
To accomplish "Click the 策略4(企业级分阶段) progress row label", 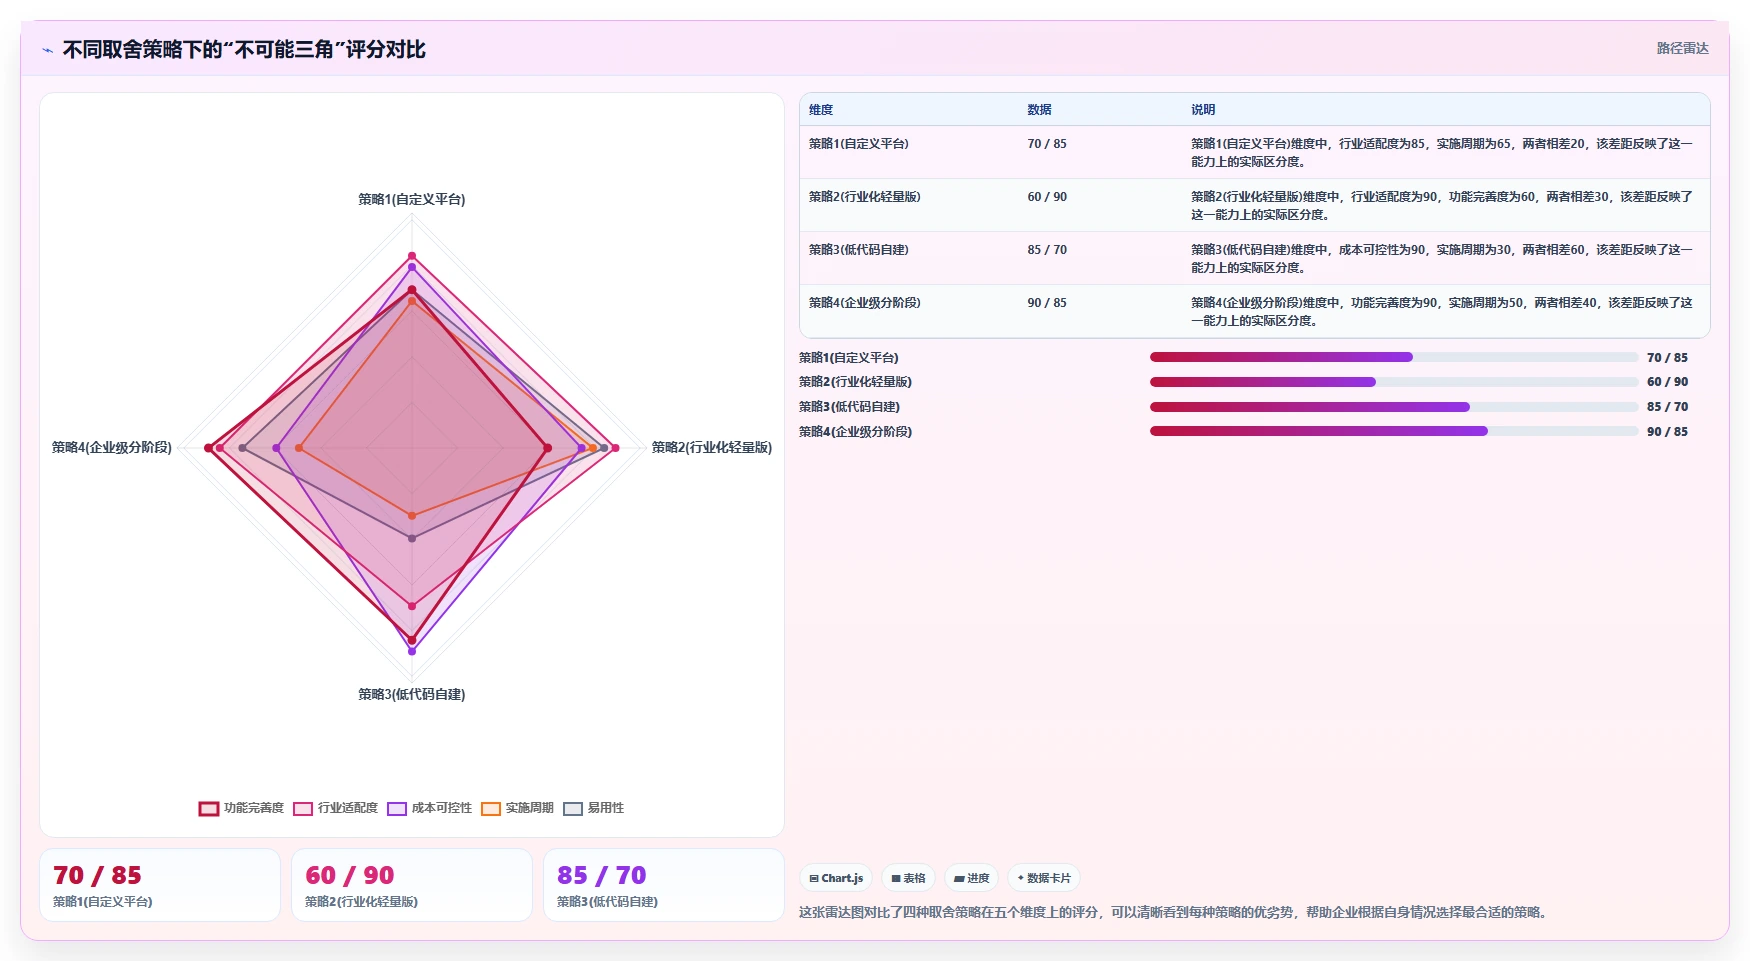I will coord(855,432).
